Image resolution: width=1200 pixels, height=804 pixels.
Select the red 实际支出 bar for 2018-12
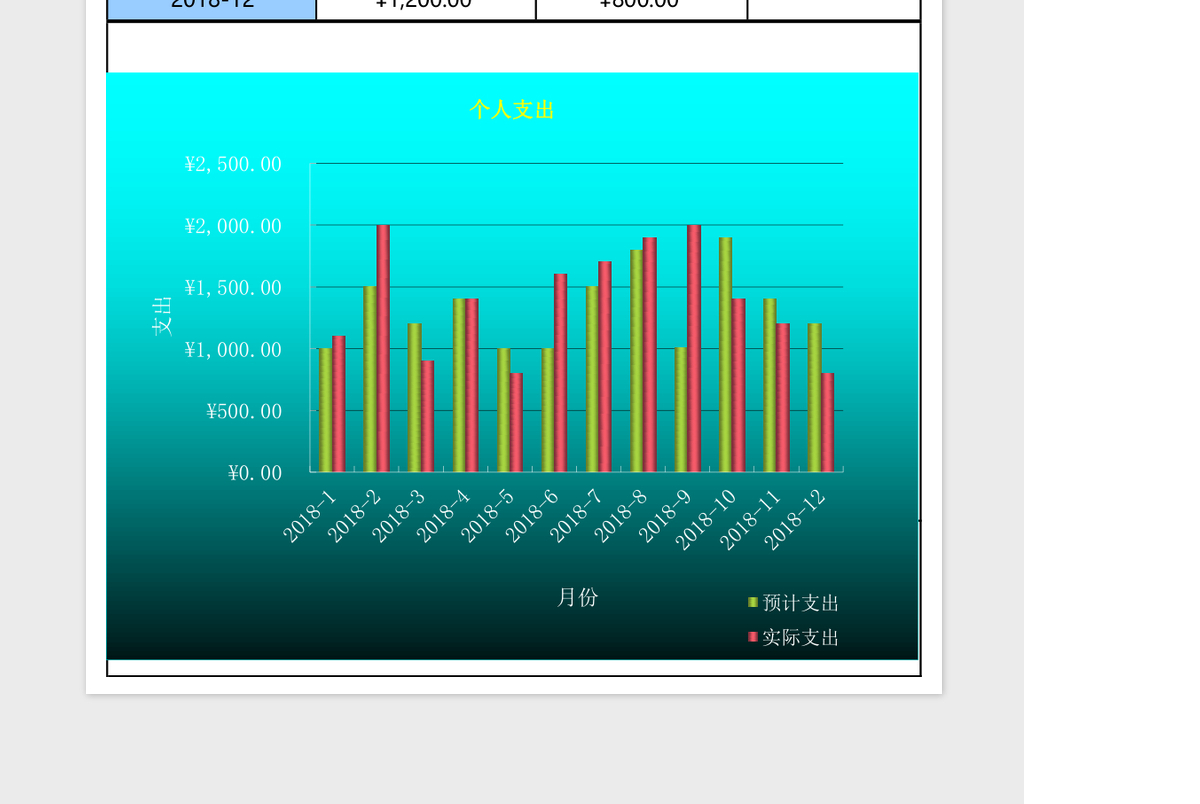pos(828,422)
